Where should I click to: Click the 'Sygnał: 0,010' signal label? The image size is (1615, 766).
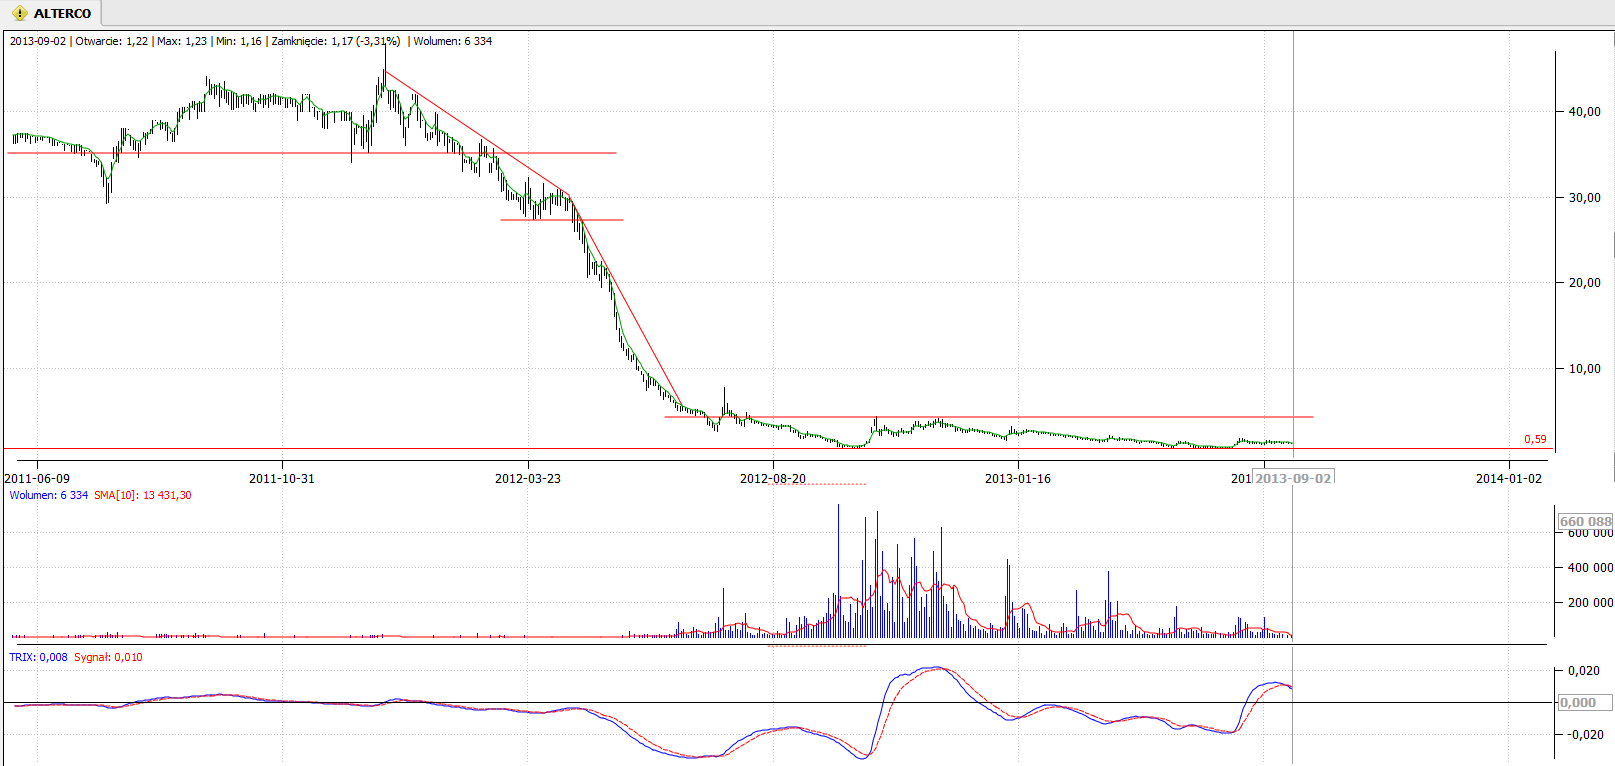point(108,657)
